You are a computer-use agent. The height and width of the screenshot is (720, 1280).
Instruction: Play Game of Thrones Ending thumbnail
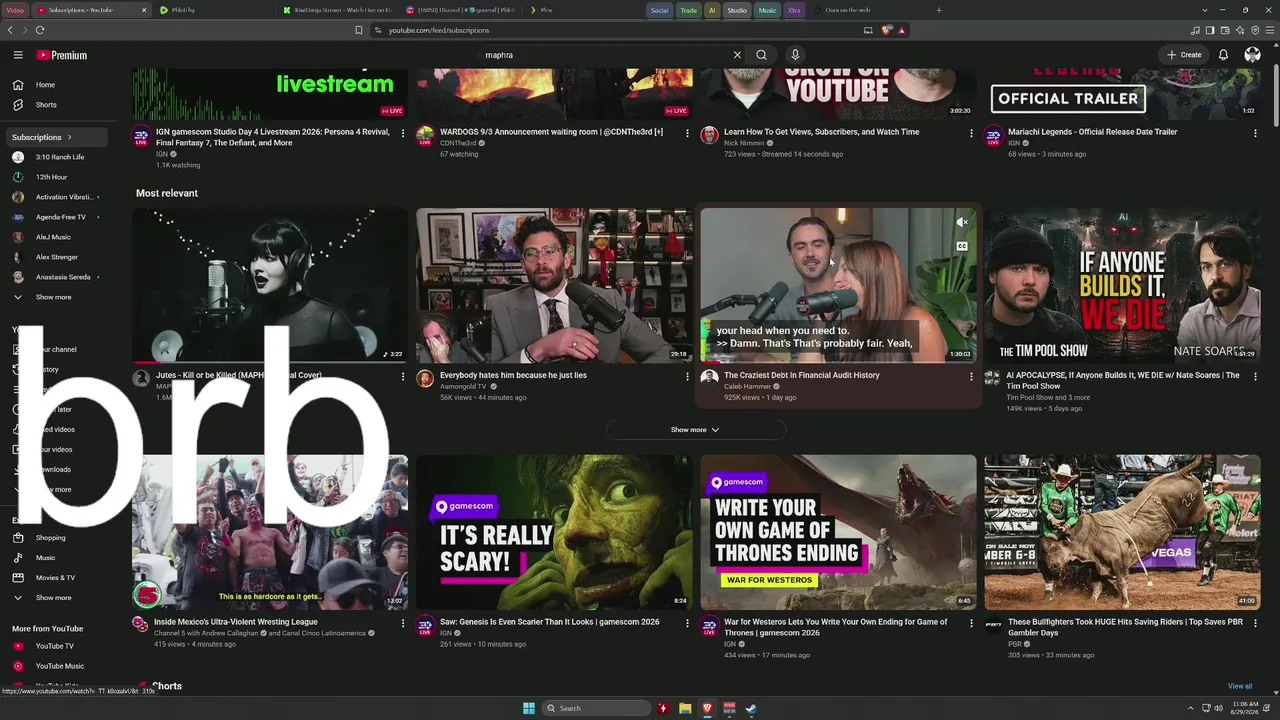838,532
